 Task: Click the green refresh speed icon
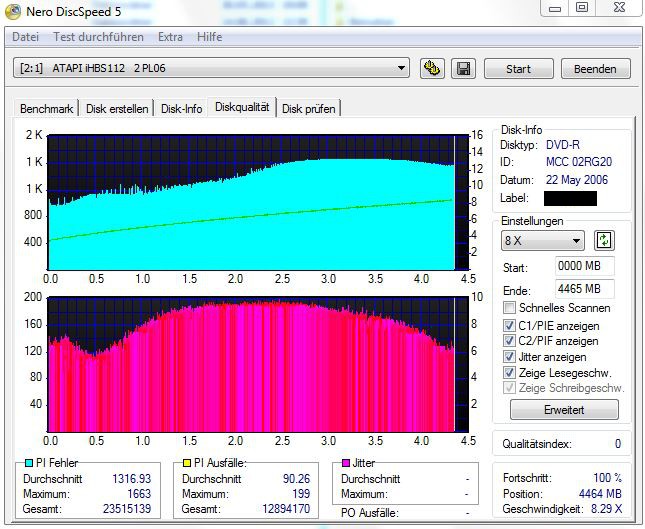tap(604, 240)
